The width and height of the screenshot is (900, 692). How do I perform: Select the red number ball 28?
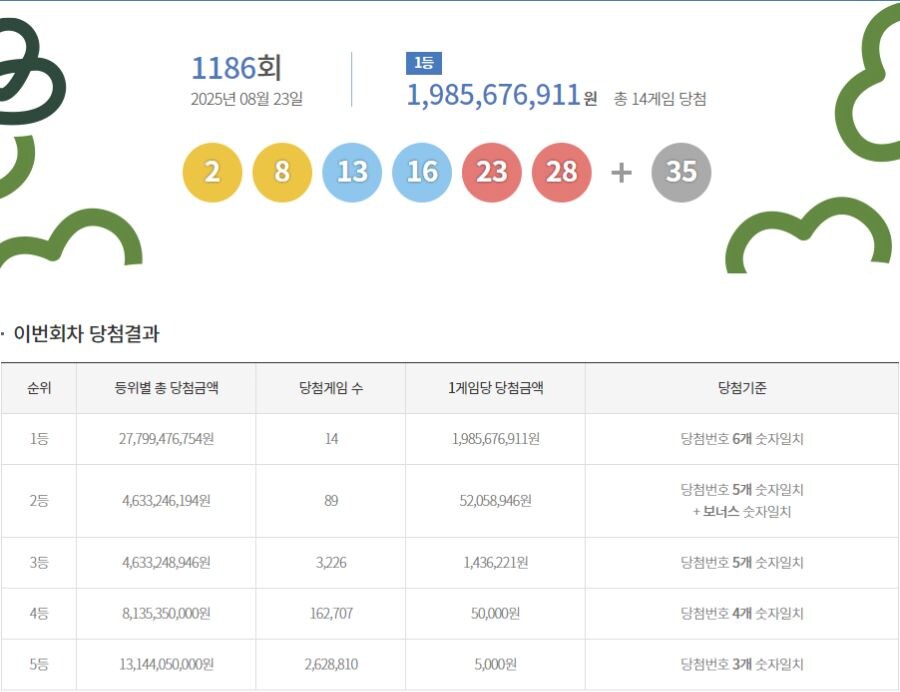pyautogui.click(x=561, y=172)
